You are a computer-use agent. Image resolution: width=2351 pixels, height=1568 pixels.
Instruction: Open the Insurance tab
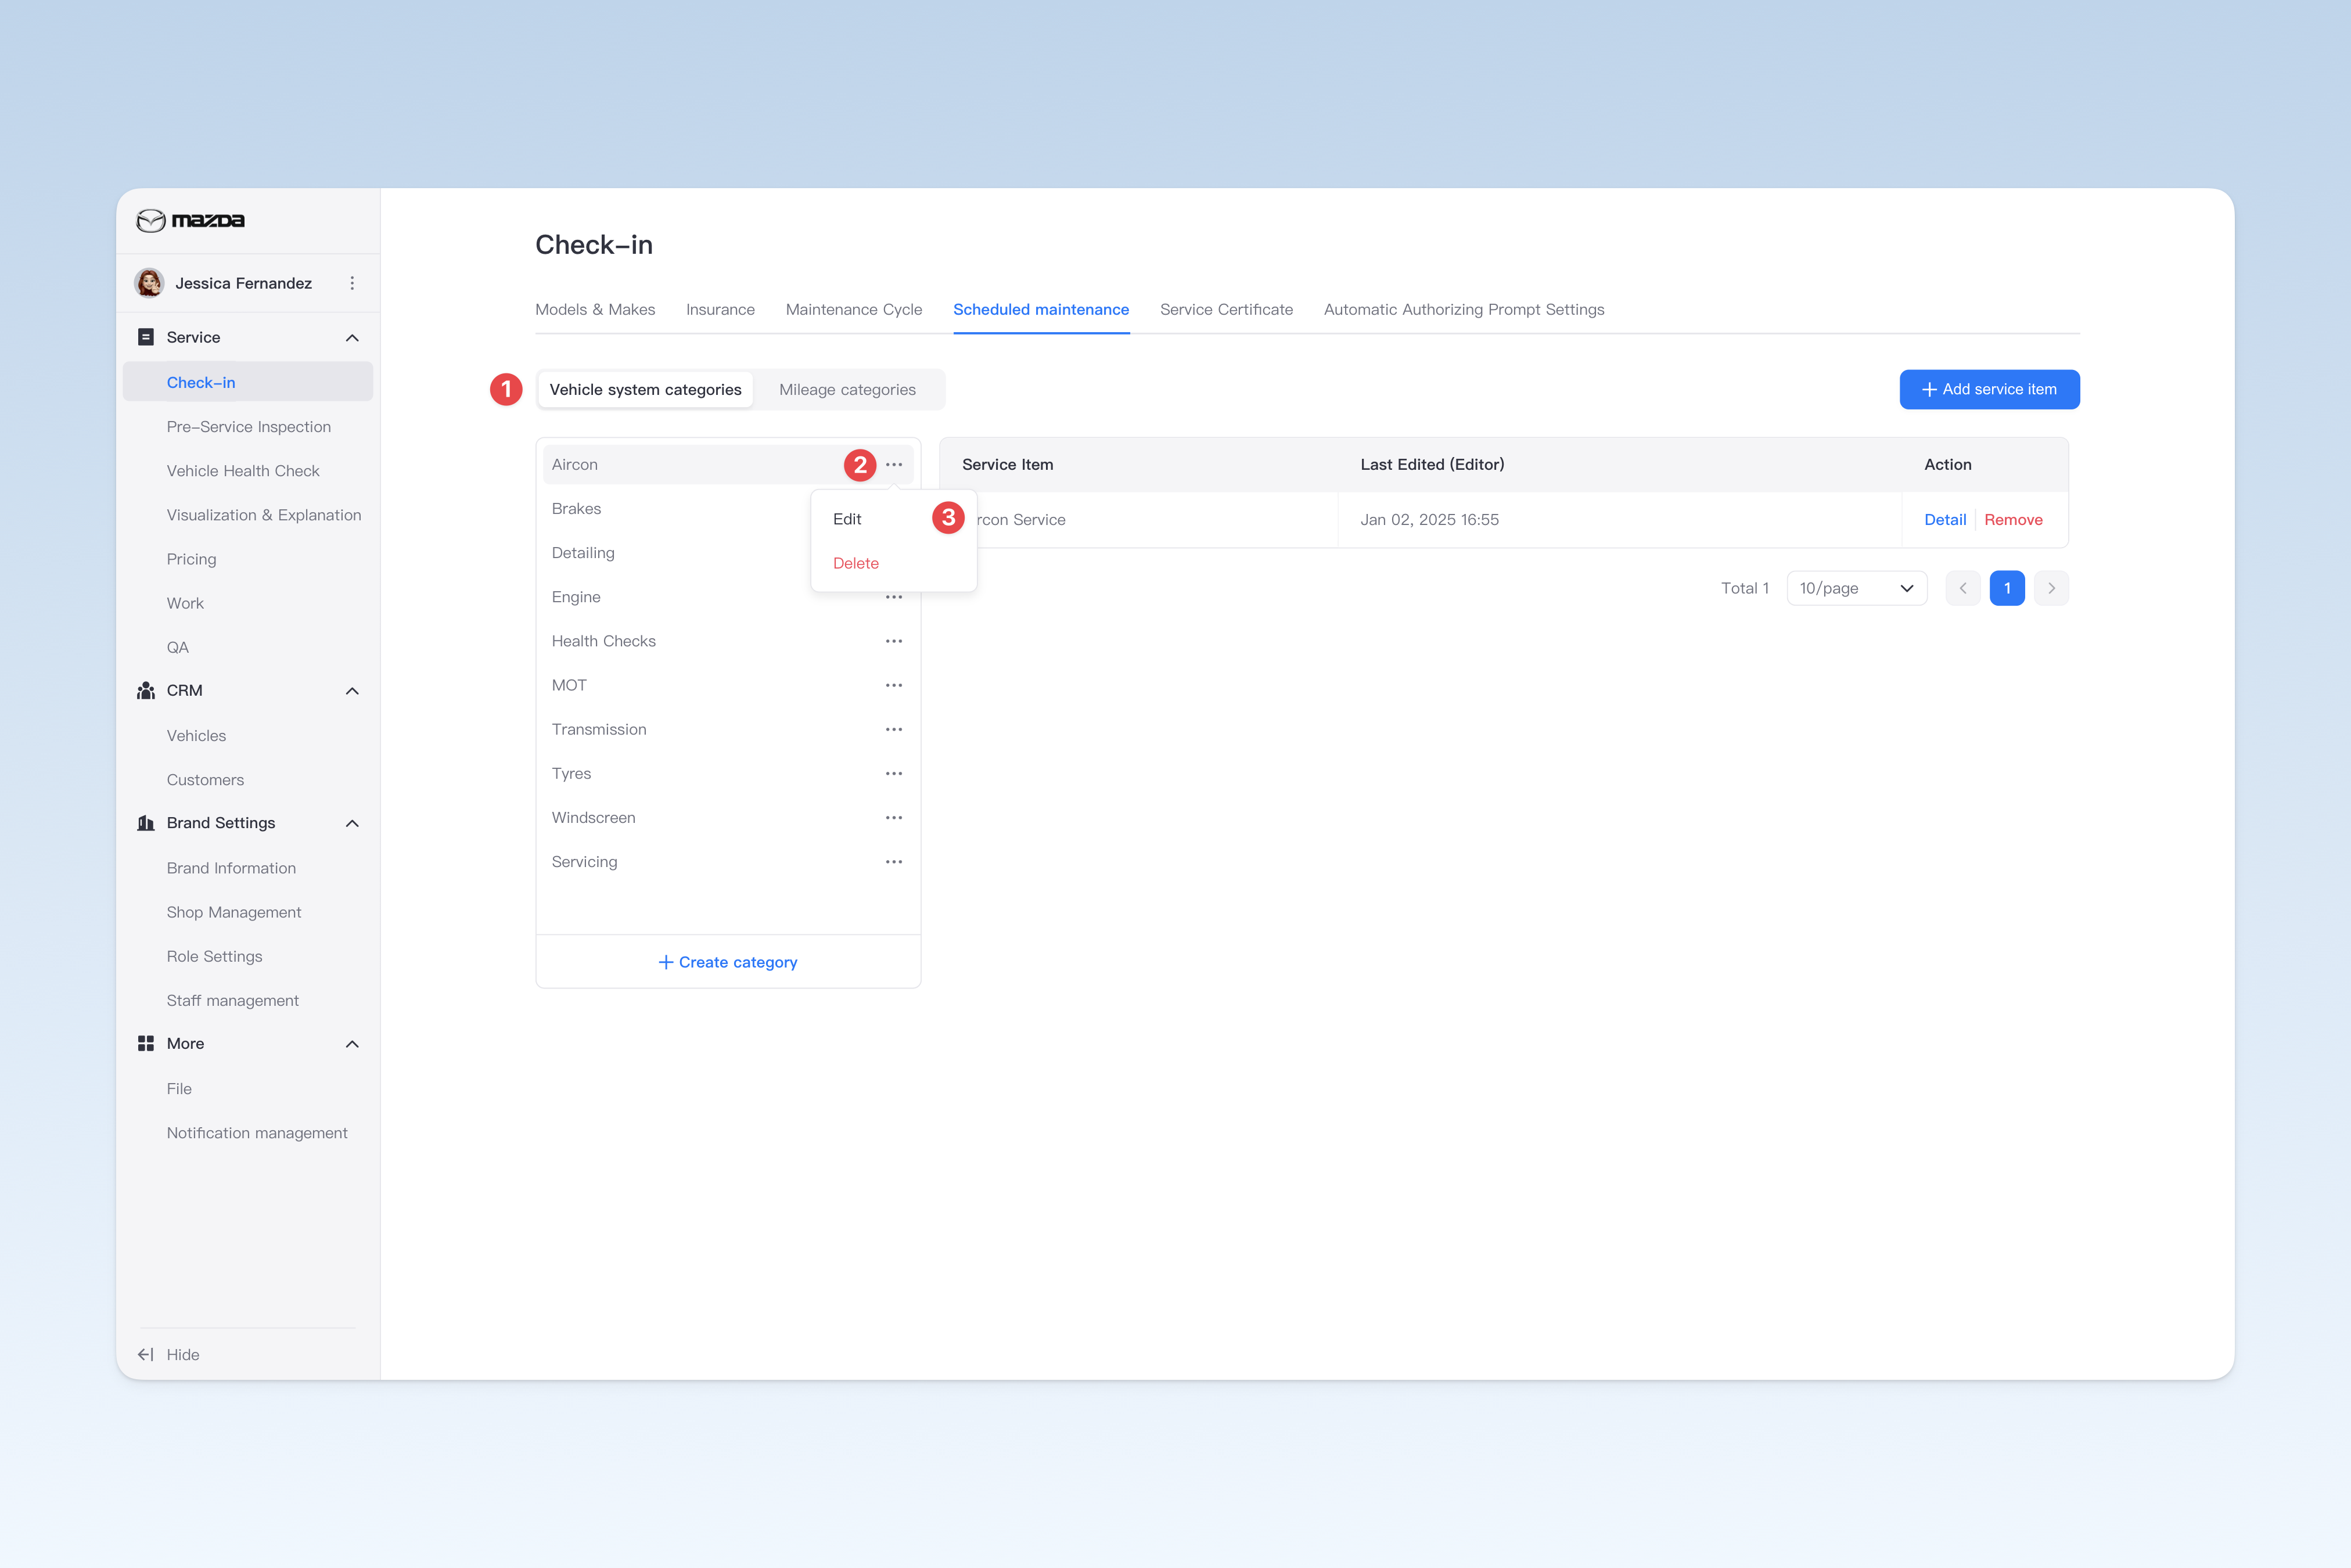click(720, 309)
